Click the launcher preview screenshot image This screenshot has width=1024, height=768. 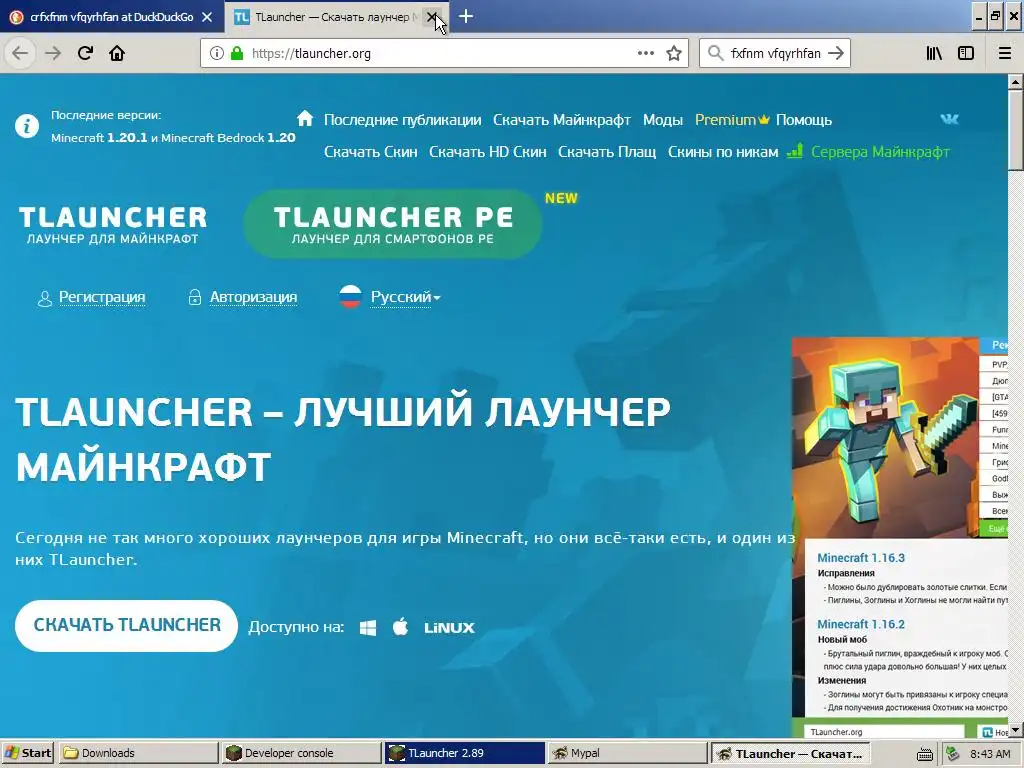[900, 538]
